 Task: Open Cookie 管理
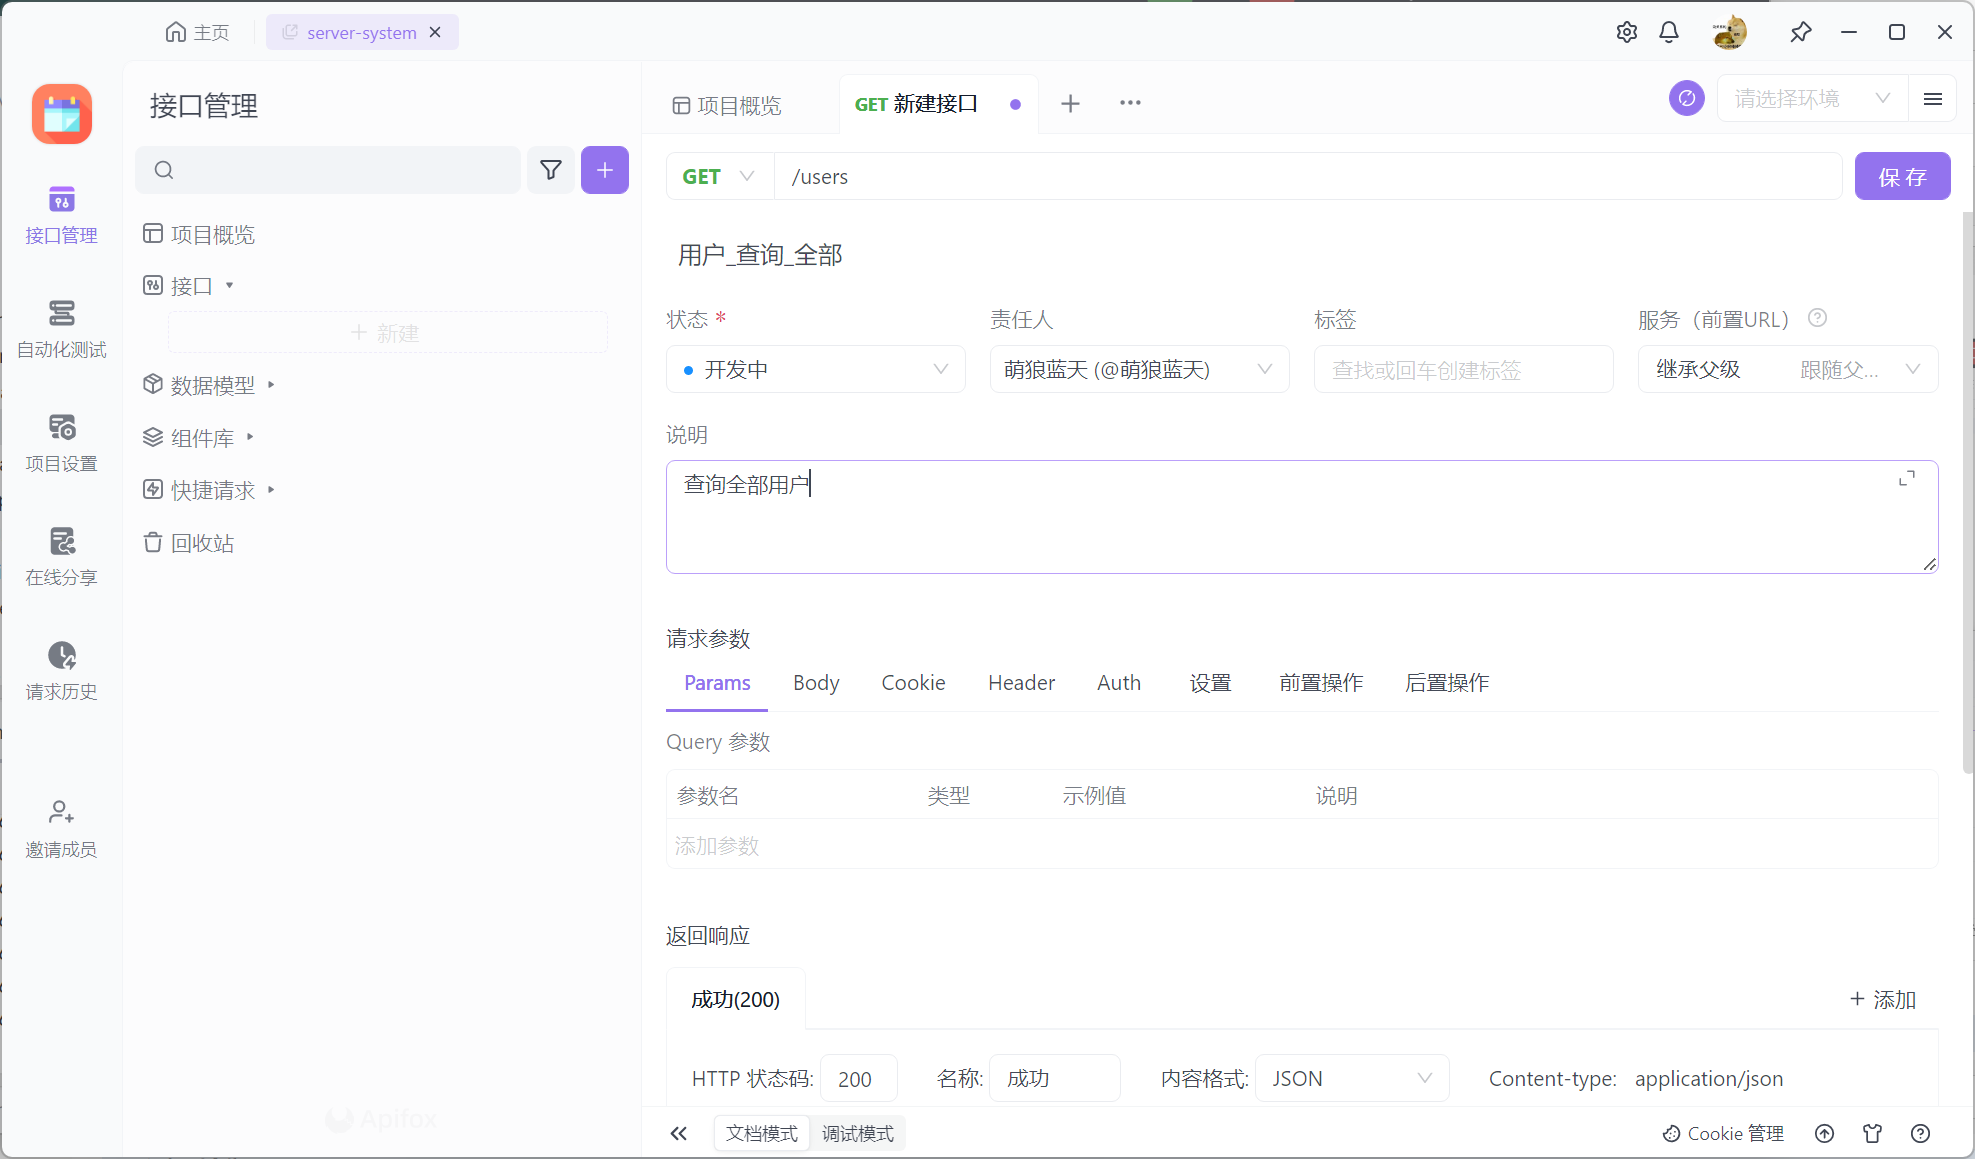[1722, 1133]
